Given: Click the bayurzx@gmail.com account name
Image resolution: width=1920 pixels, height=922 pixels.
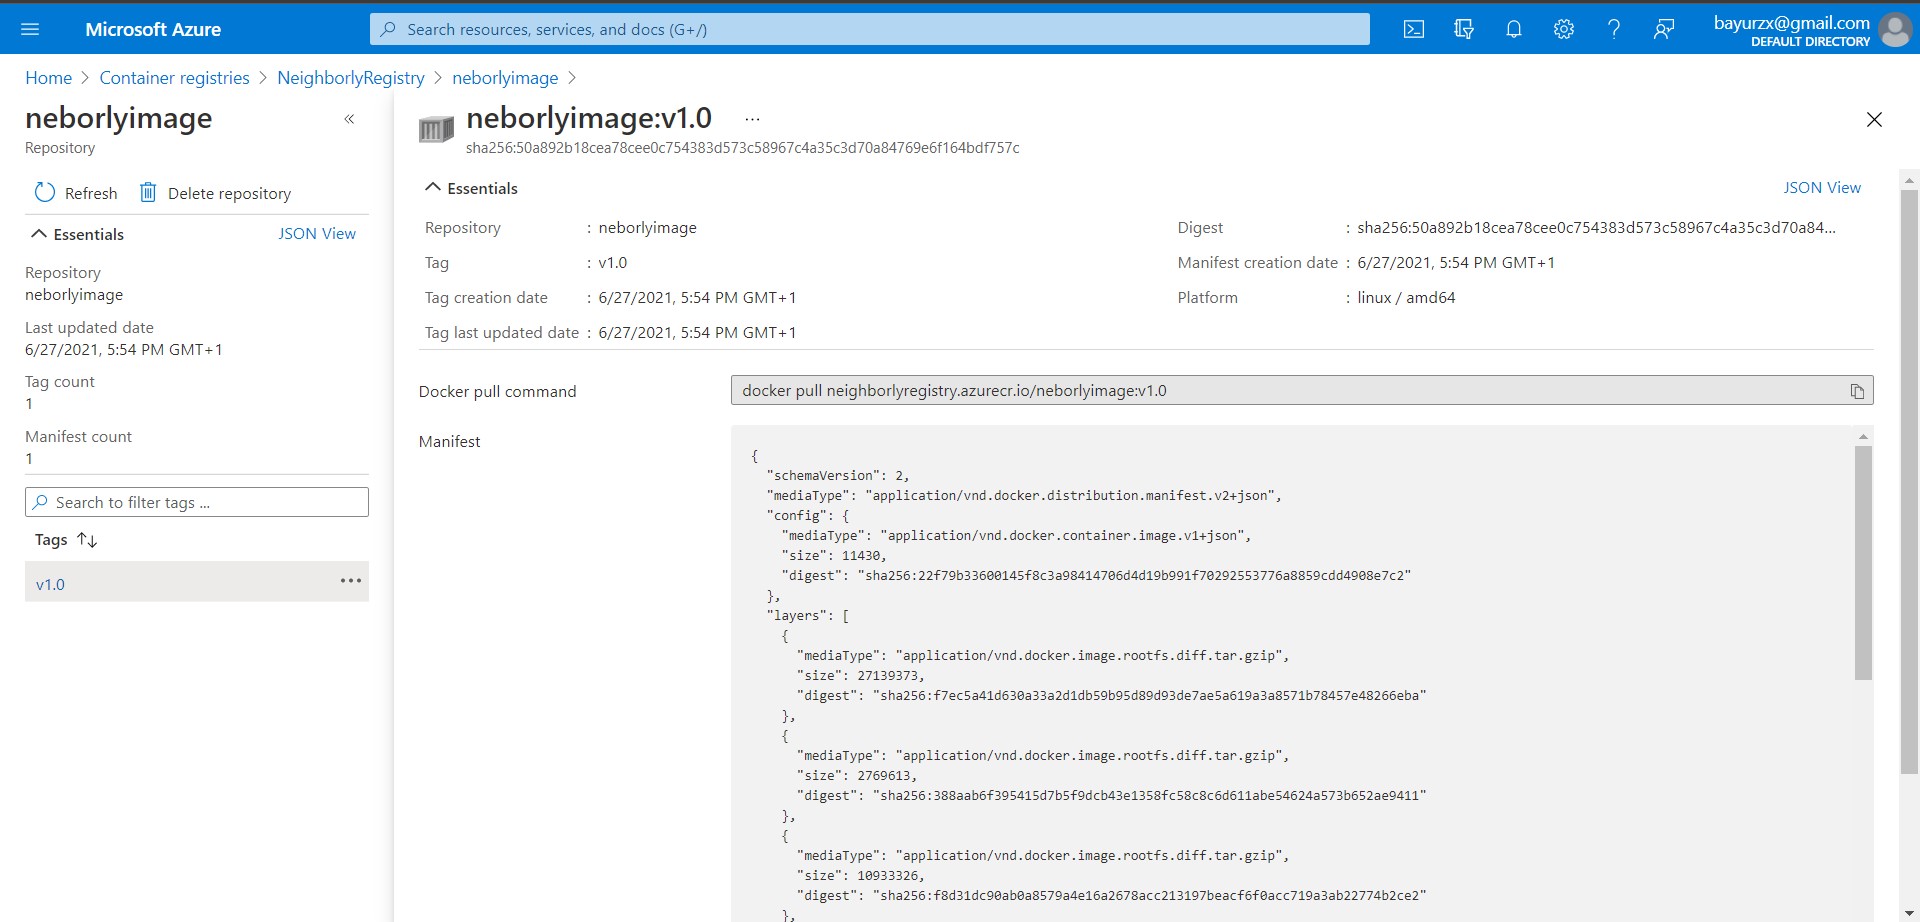Looking at the screenshot, I should (1791, 22).
